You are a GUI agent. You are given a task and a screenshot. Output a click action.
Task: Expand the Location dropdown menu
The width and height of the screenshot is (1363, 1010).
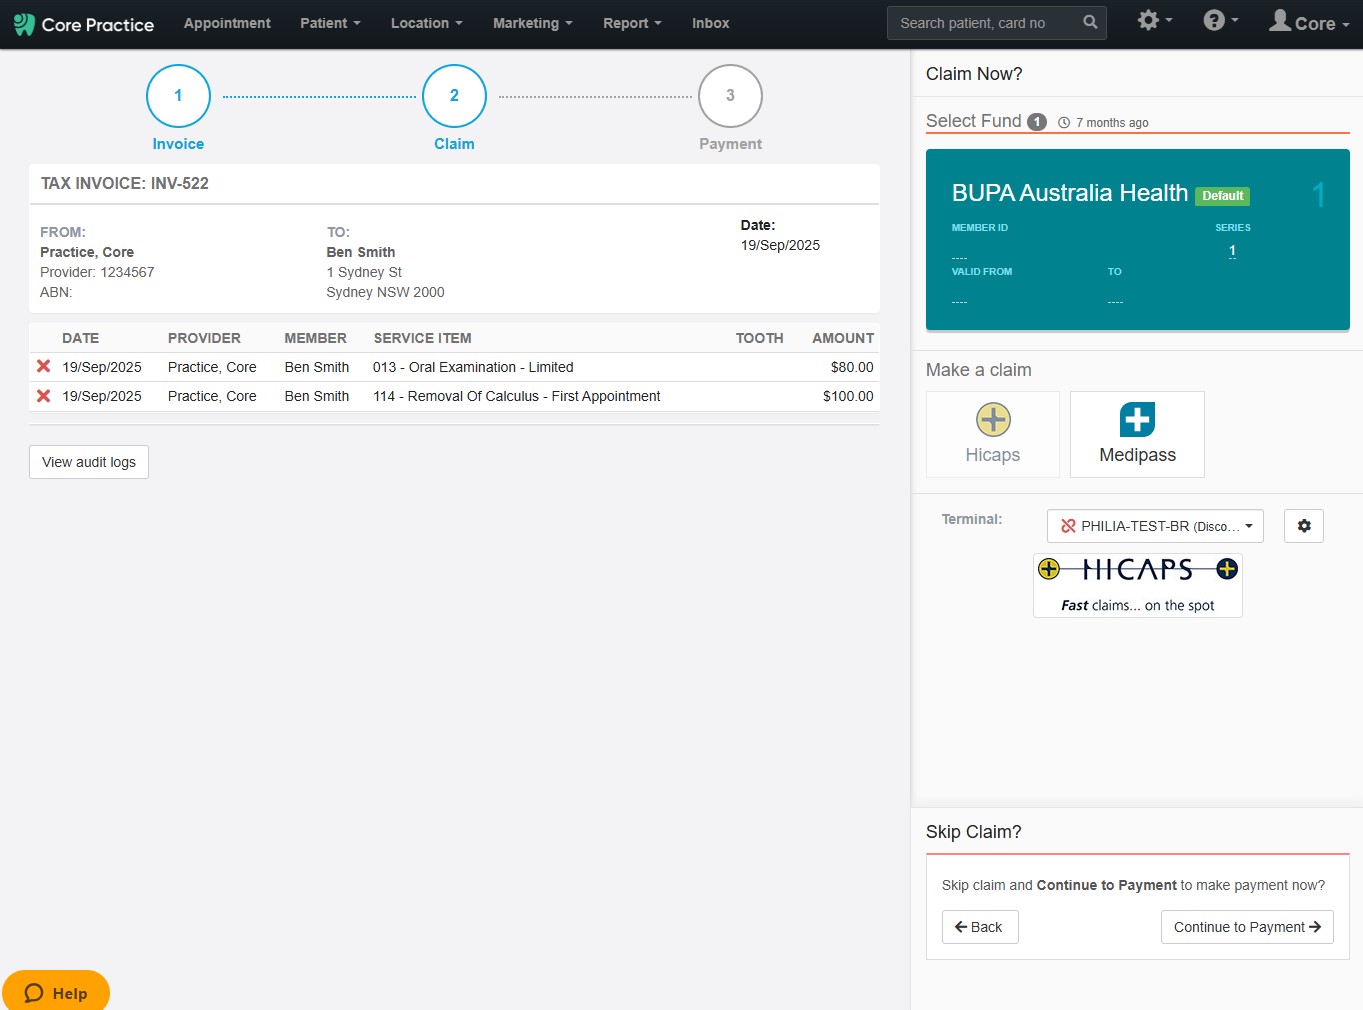[426, 23]
